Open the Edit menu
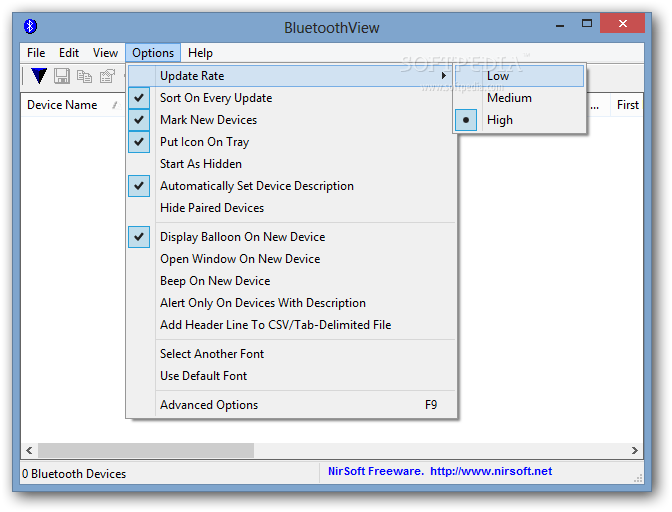The image size is (672, 512). click(69, 53)
